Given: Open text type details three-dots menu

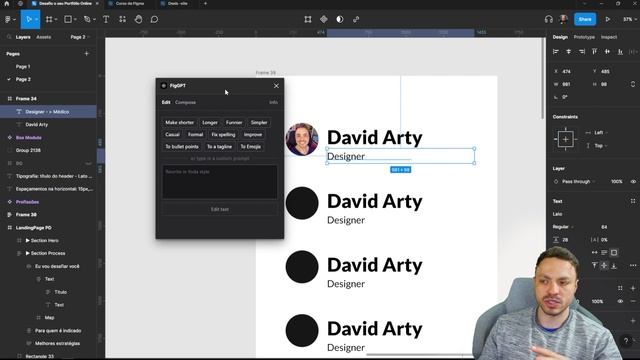Looking at the screenshot, I should [633, 265].
